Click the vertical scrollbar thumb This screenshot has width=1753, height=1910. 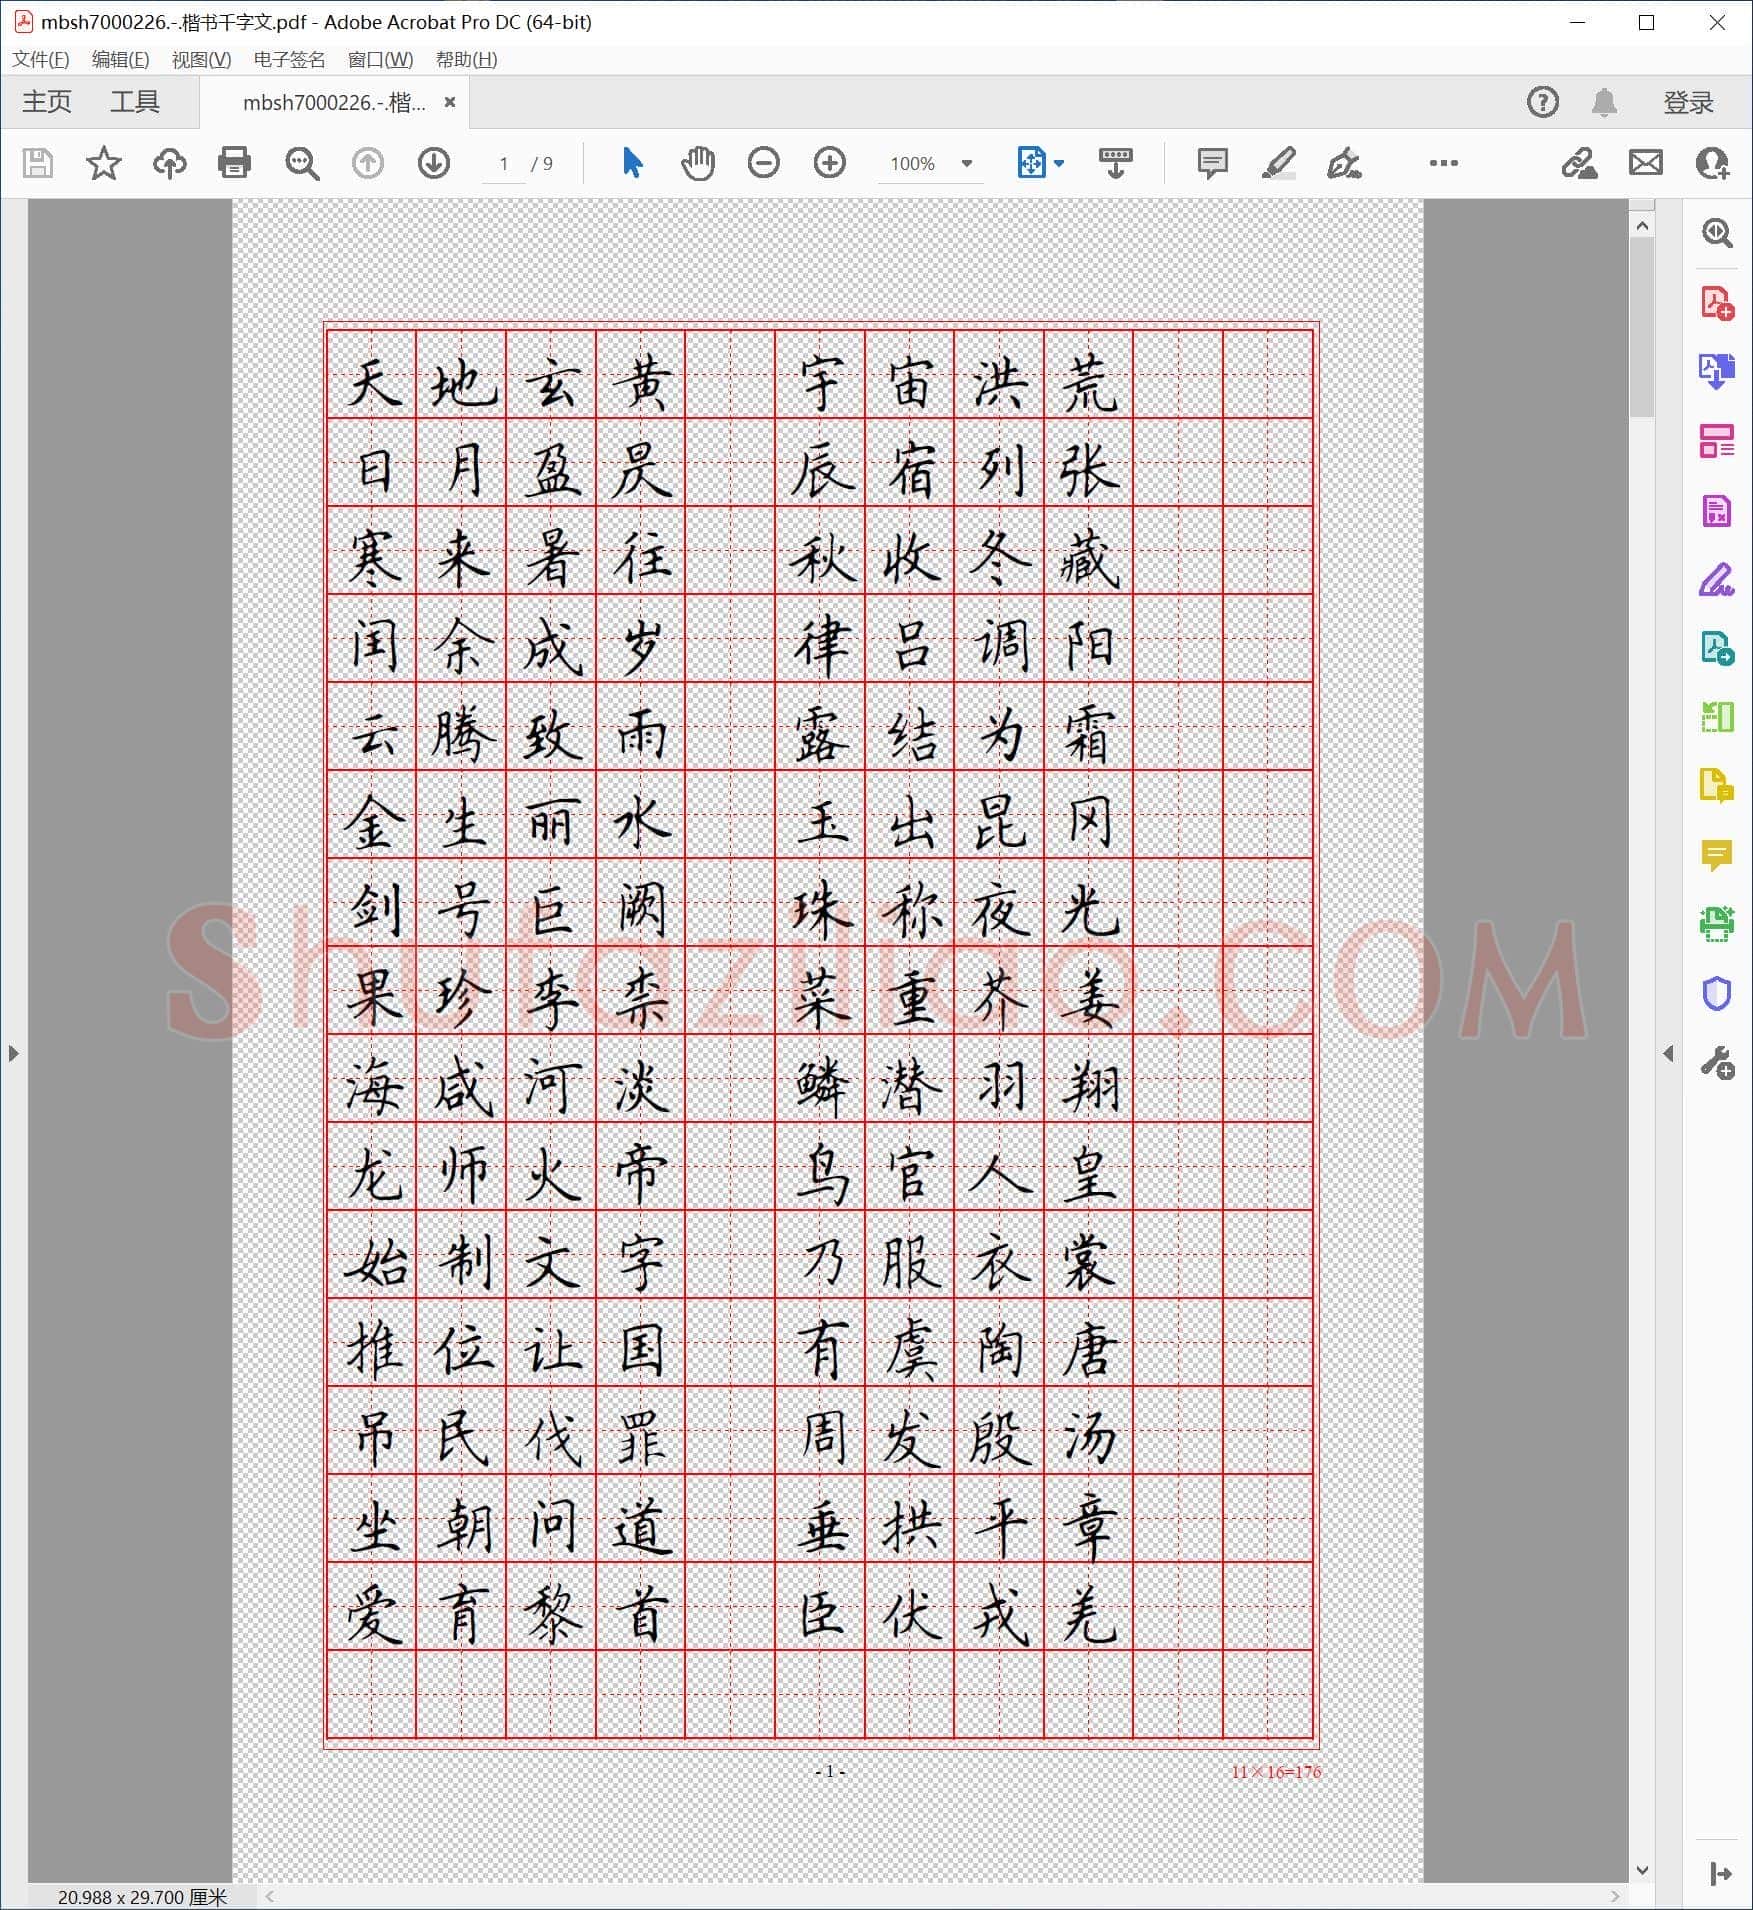(x=1642, y=328)
